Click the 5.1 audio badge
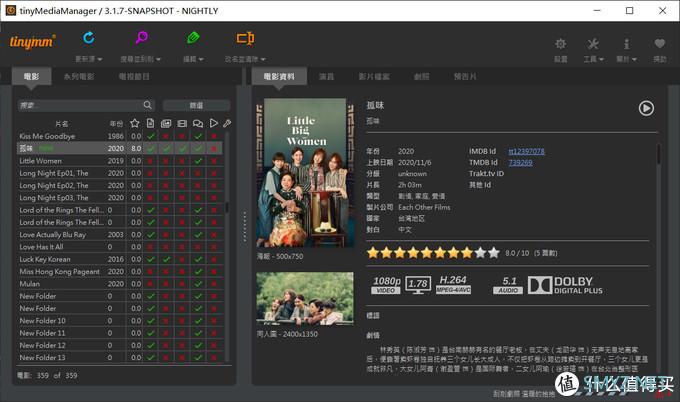This screenshot has width=680, height=402. point(508,285)
